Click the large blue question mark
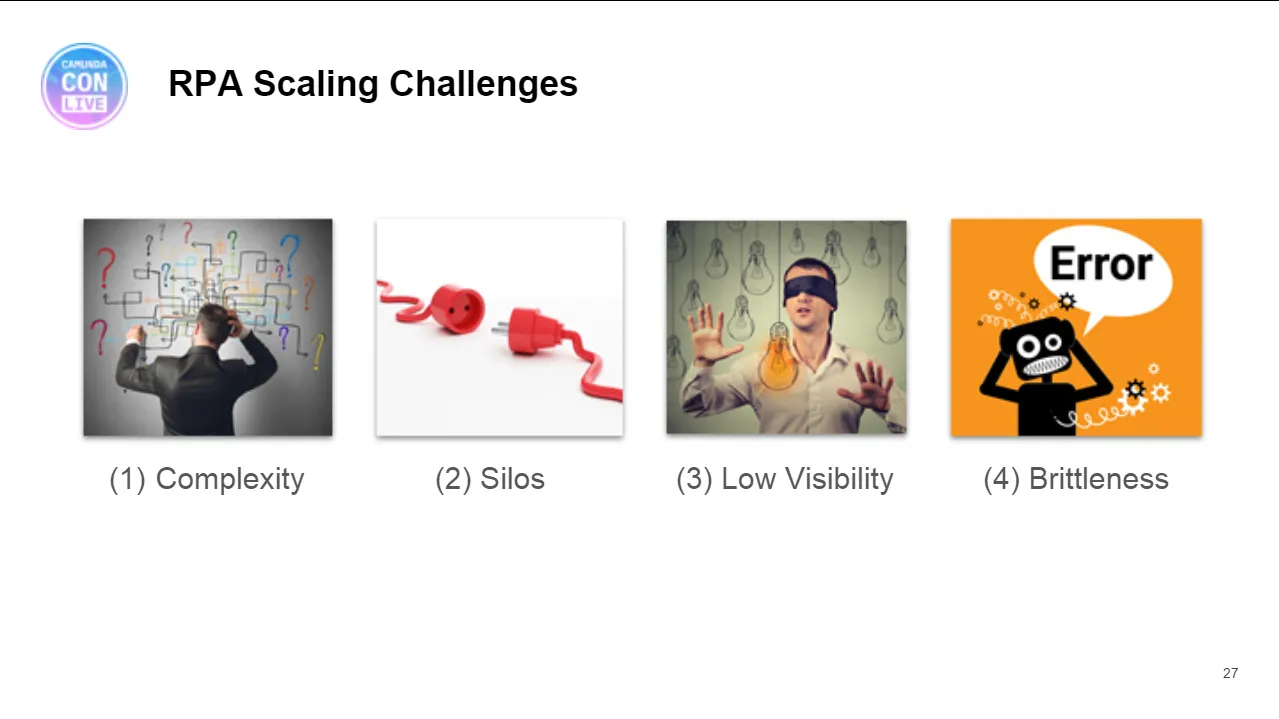The image size is (1279, 719). 289,257
